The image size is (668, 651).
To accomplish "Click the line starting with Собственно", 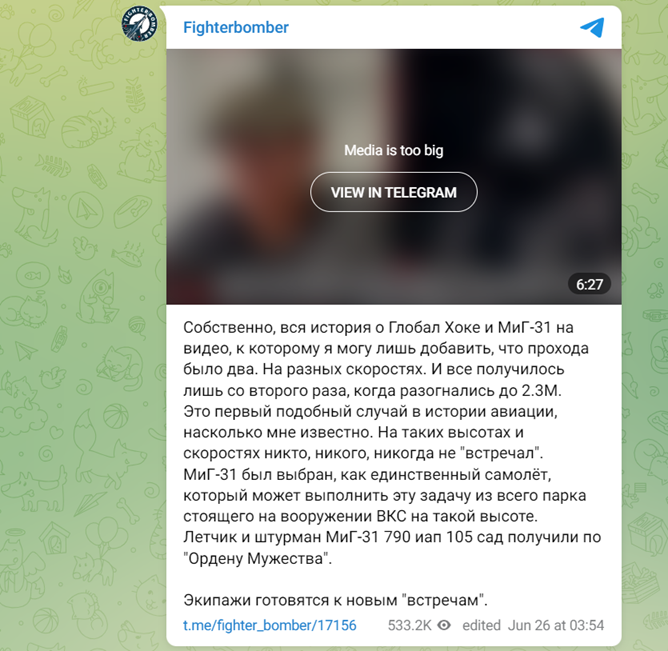I will pos(378,327).
